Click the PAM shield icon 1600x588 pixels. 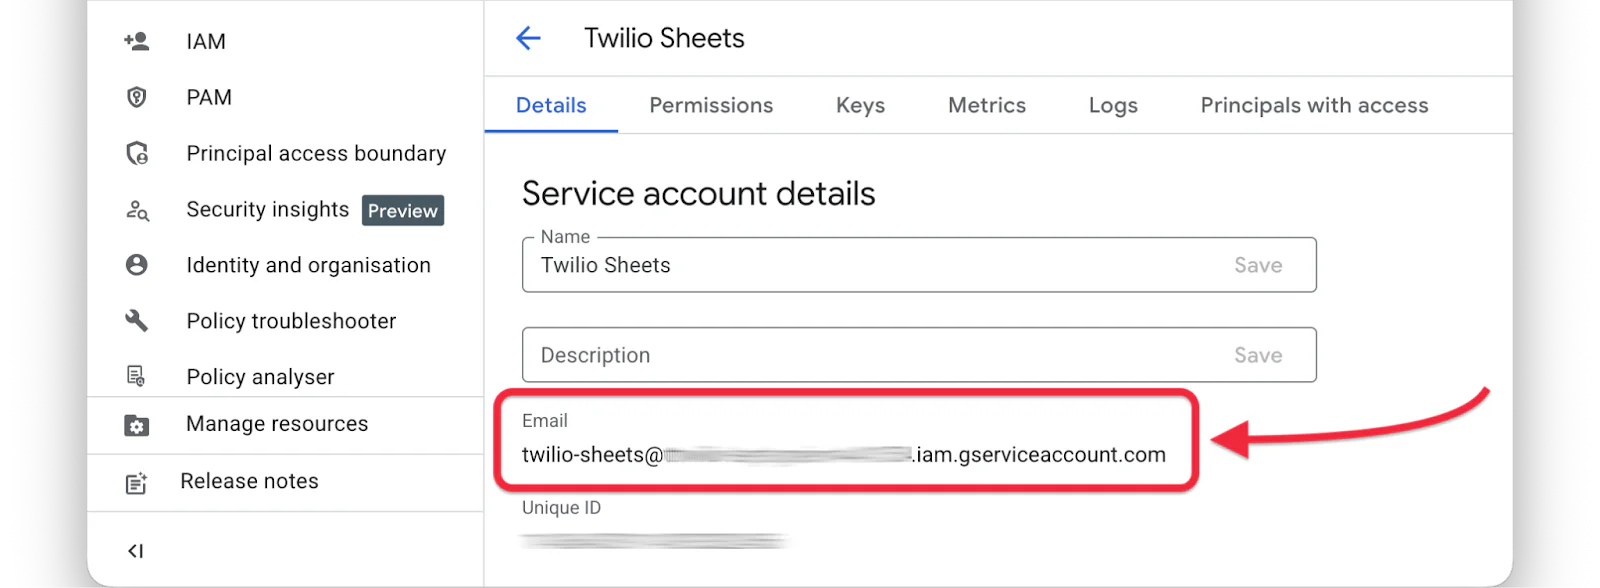pyautogui.click(x=137, y=96)
